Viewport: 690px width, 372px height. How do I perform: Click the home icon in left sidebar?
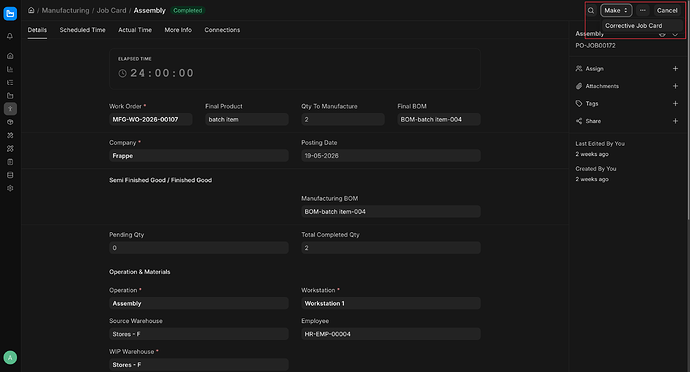click(x=10, y=56)
